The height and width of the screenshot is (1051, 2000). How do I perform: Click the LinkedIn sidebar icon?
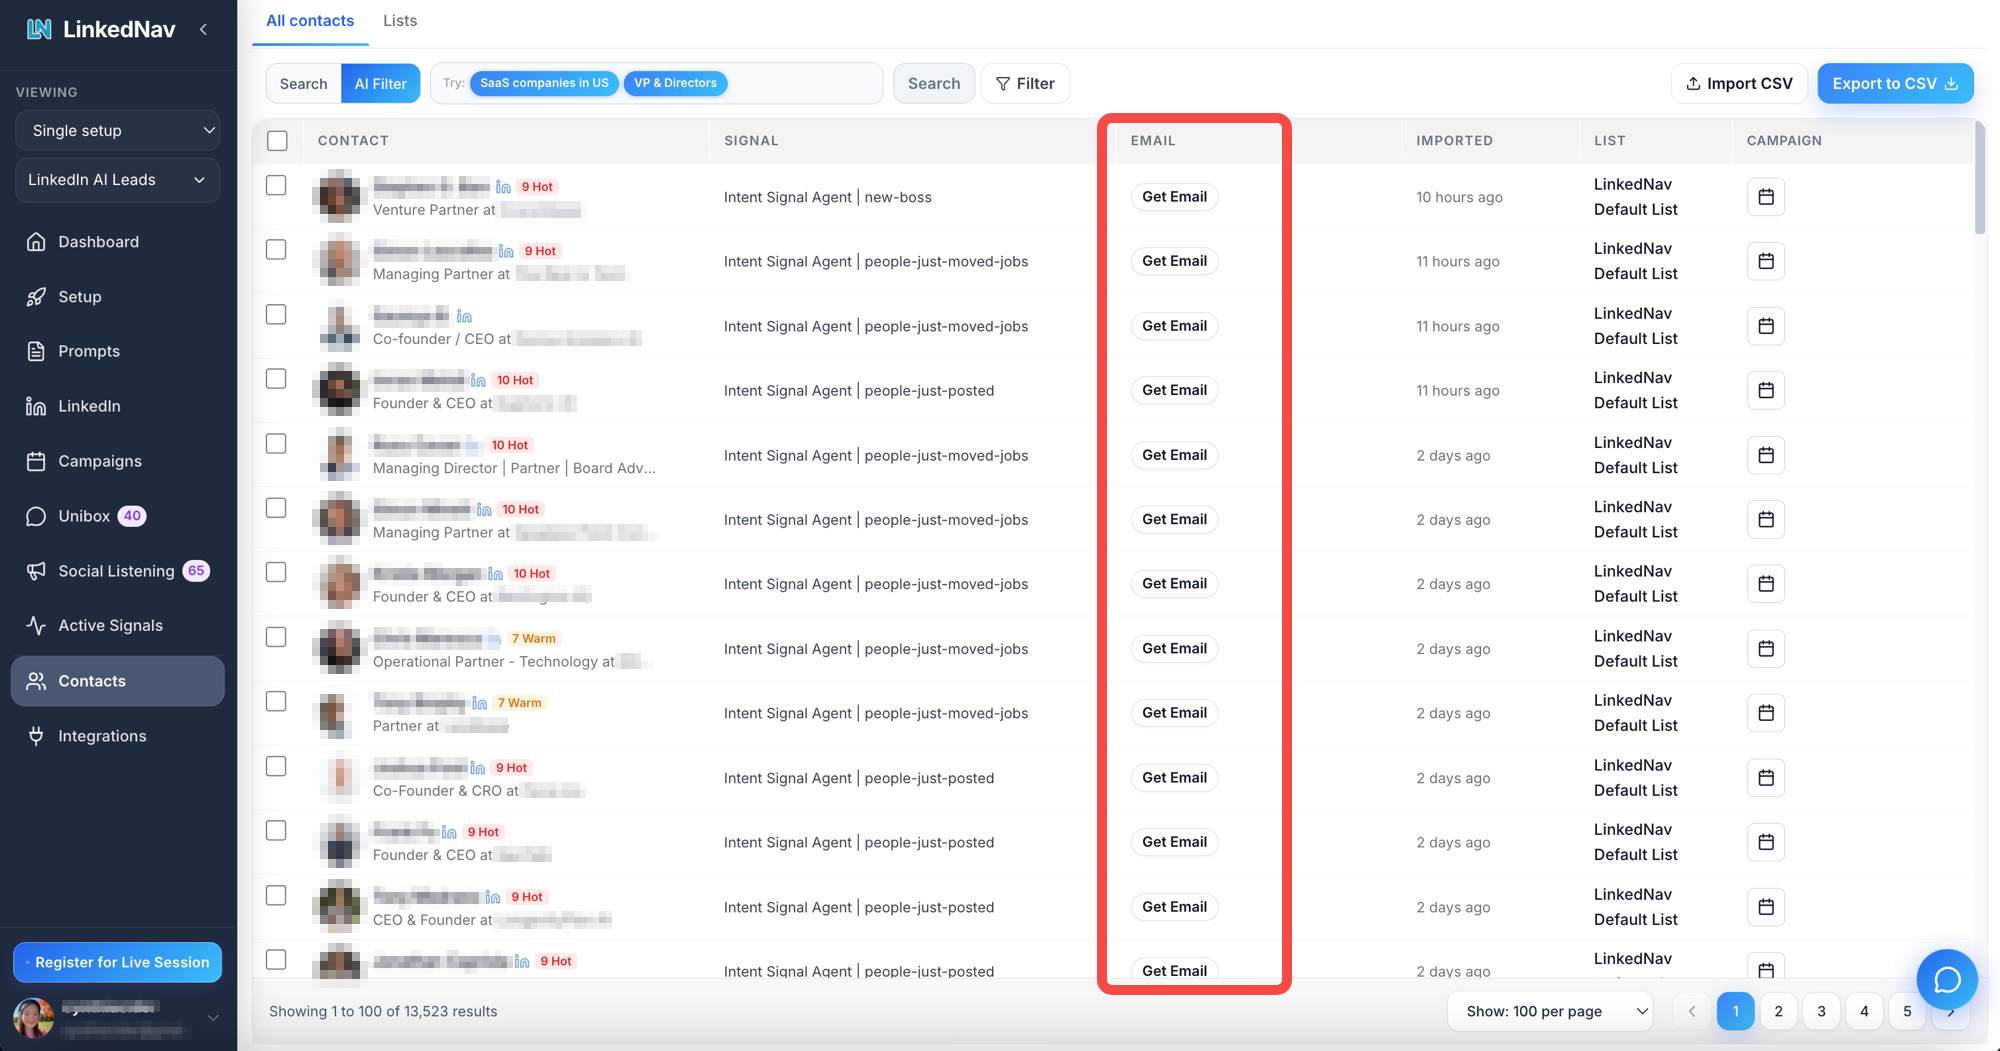(x=36, y=406)
